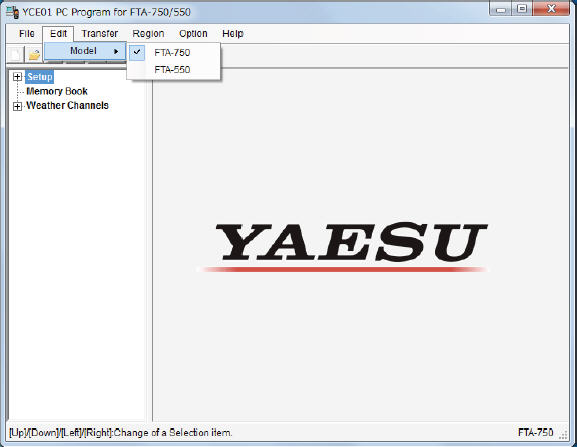577x447 pixels.
Task: Close the Edit menu
Action: coord(58,33)
